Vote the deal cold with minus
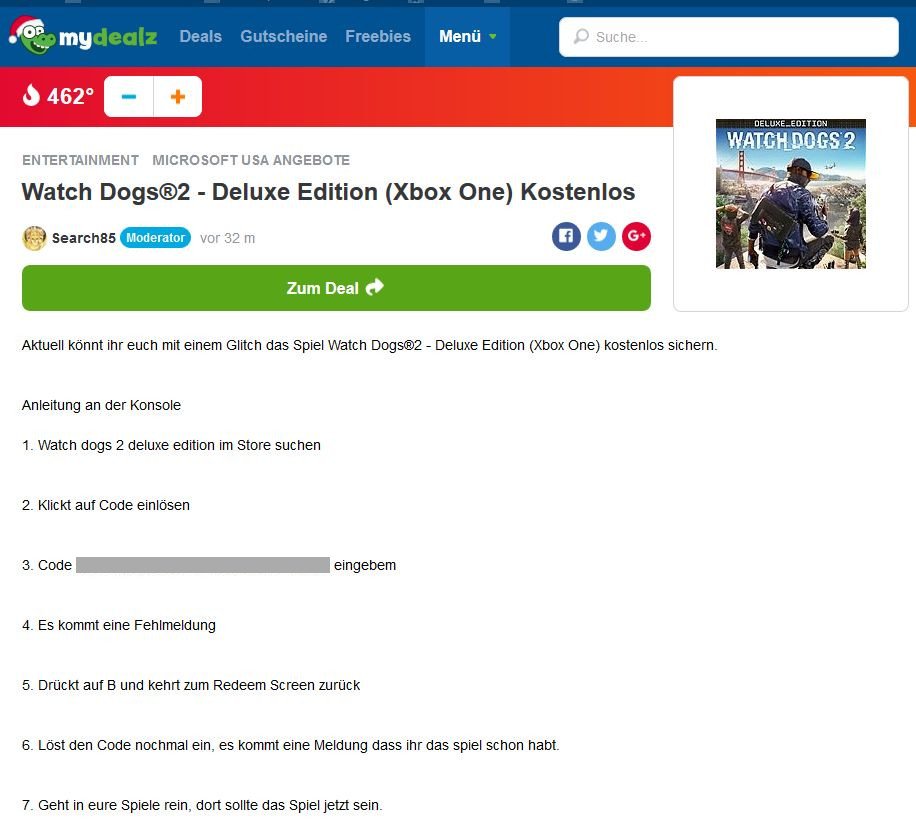Viewport: 916px width, 831px height. (129, 96)
